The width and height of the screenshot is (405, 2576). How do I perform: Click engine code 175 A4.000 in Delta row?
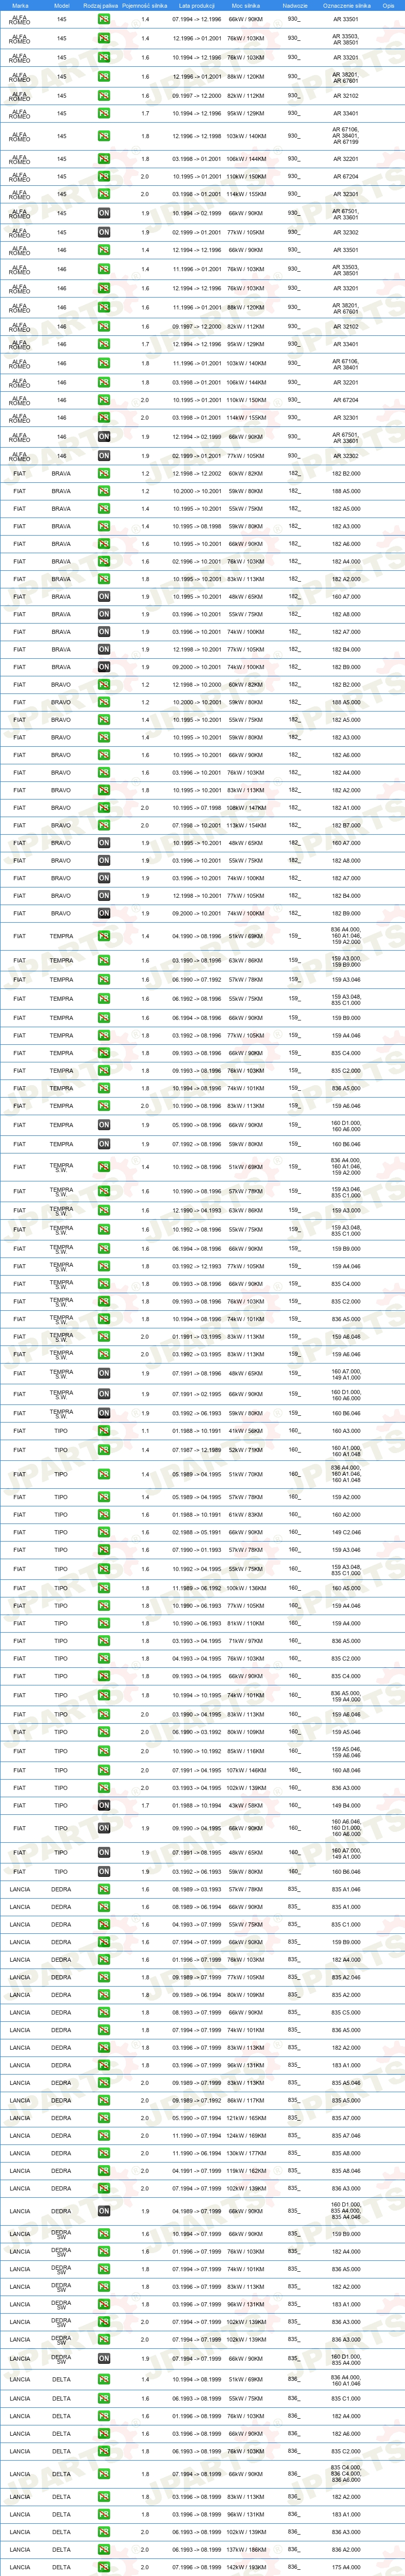point(346,2567)
